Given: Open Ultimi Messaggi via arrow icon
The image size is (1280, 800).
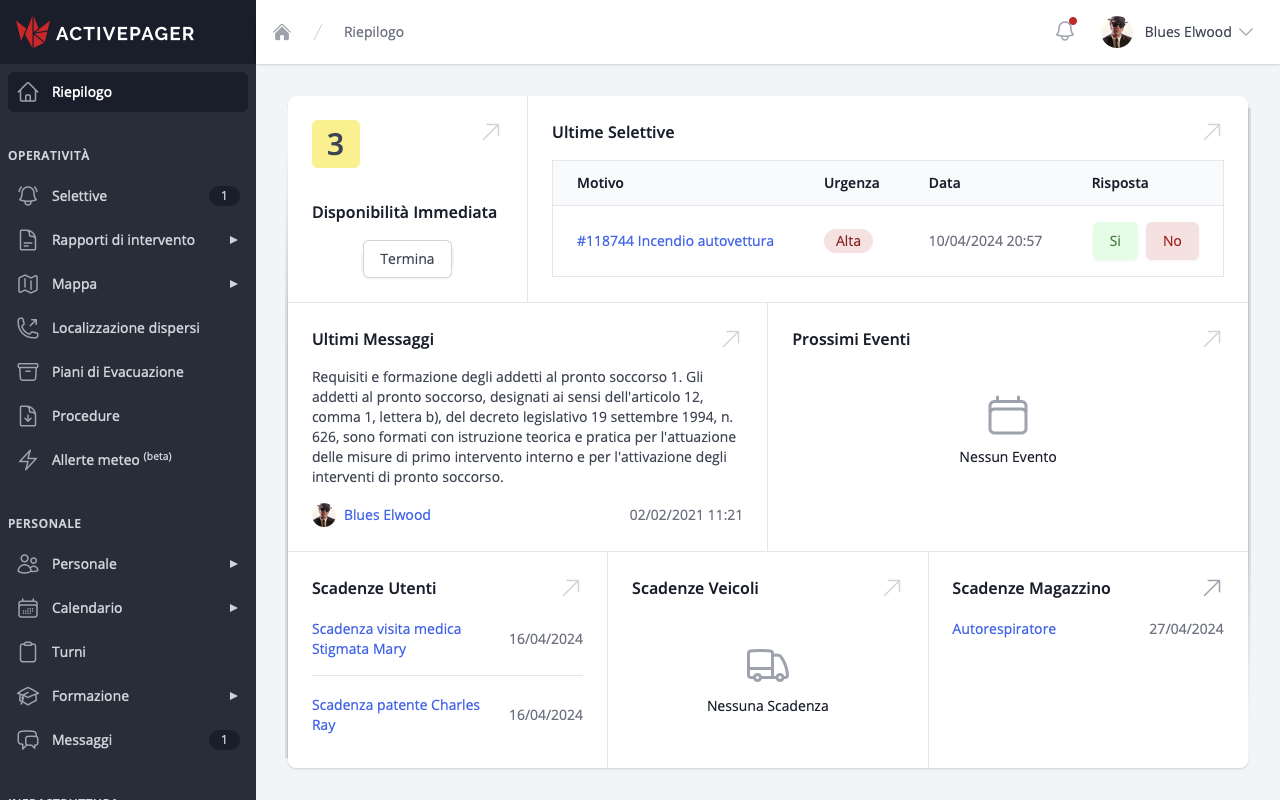Looking at the screenshot, I should point(731,339).
